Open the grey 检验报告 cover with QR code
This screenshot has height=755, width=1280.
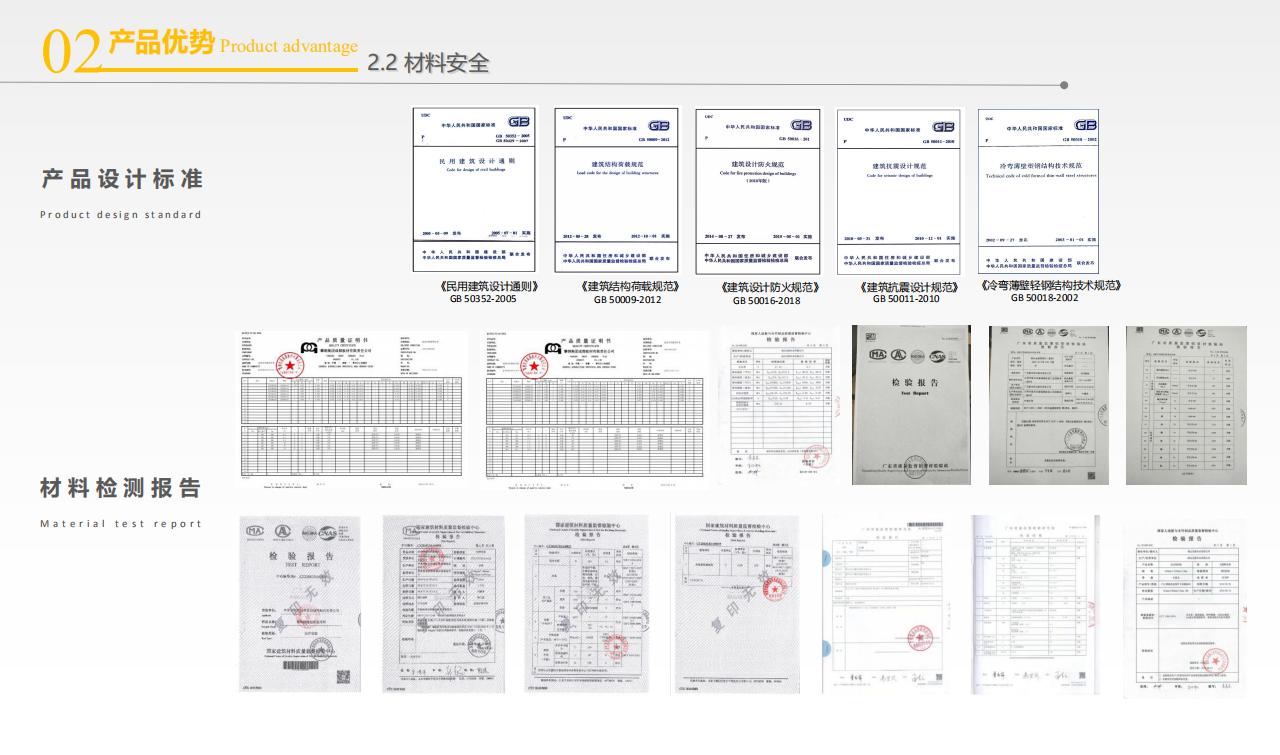[x=300, y=604]
